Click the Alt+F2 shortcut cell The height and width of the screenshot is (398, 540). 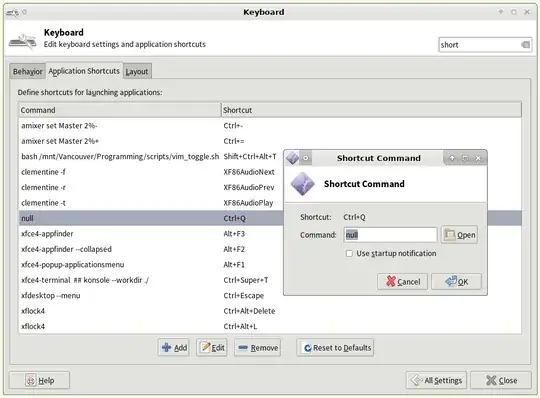234,249
